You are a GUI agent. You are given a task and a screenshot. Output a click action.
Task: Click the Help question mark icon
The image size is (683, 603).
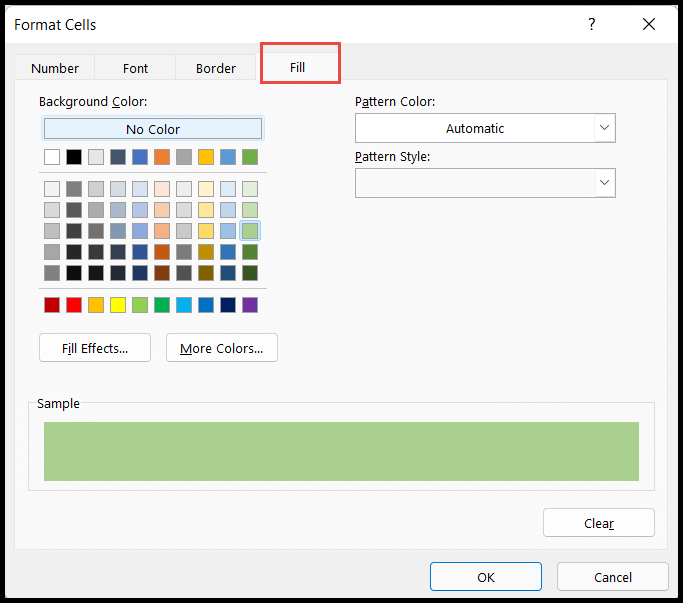[x=592, y=24]
